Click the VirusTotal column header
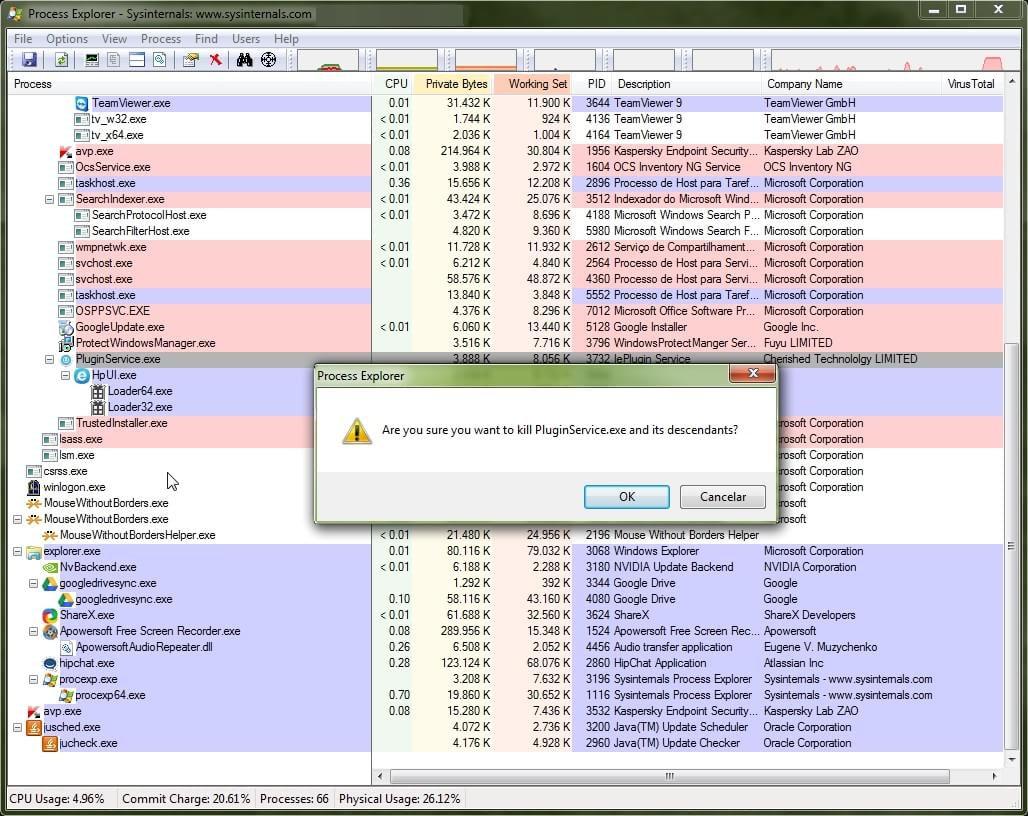This screenshot has height=816, width=1028. point(971,84)
